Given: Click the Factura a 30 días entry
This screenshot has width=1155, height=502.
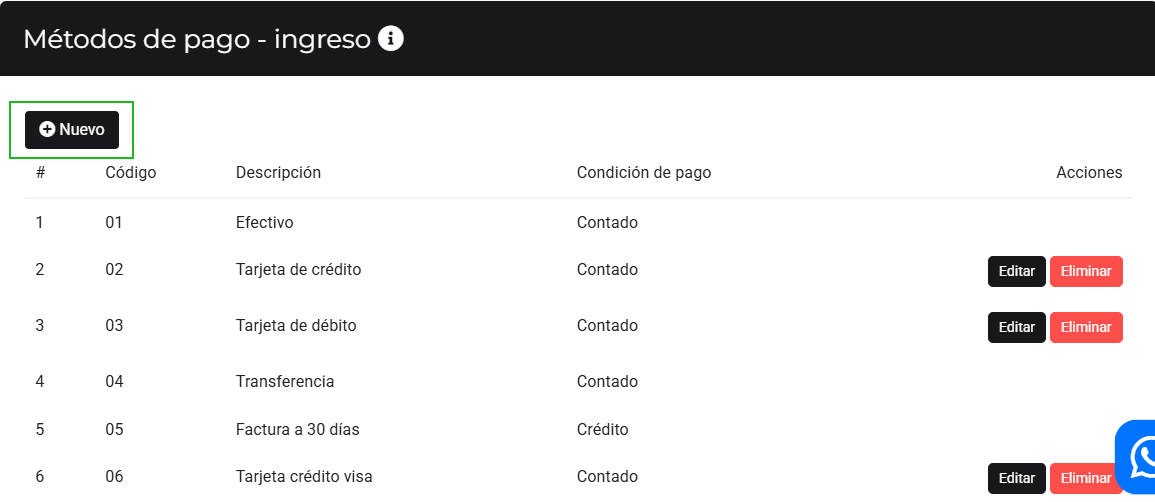Looking at the screenshot, I should 297,429.
